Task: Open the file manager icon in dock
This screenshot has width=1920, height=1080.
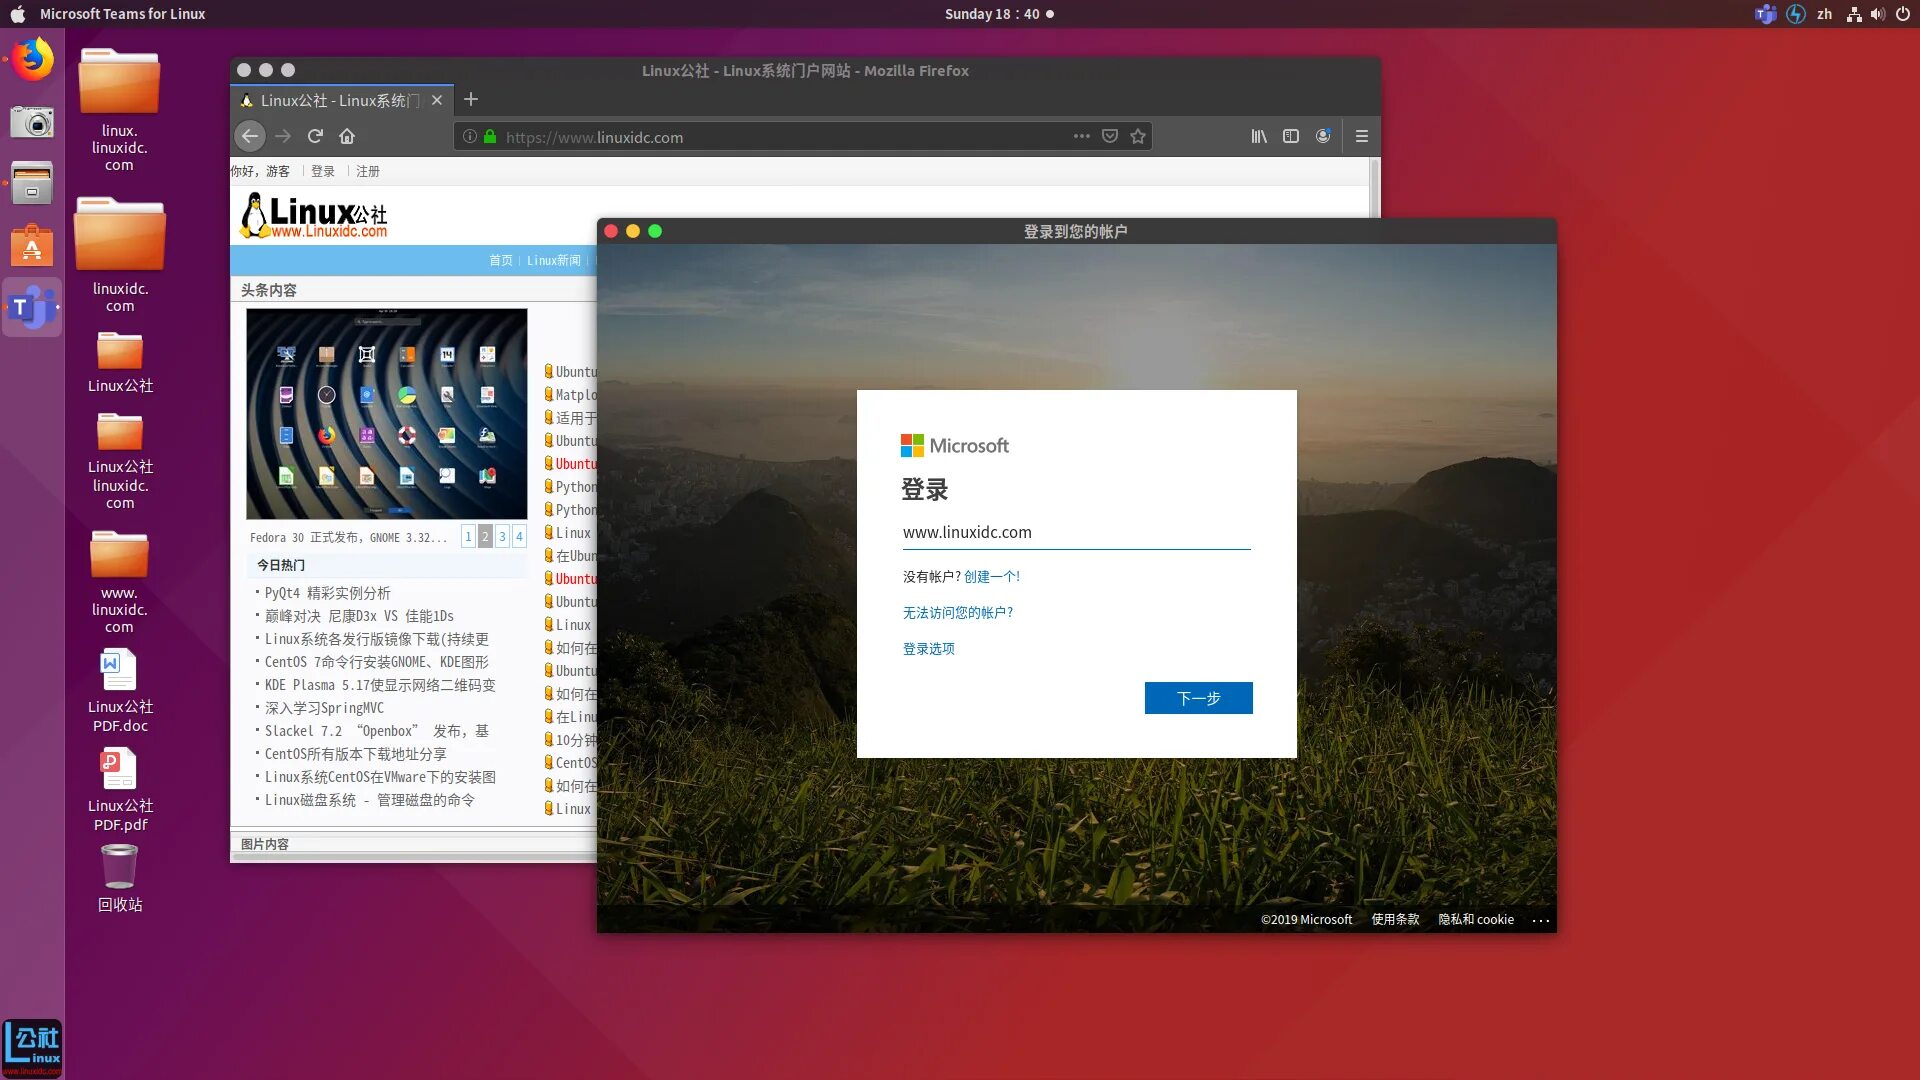Action: [x=32, y=184]
